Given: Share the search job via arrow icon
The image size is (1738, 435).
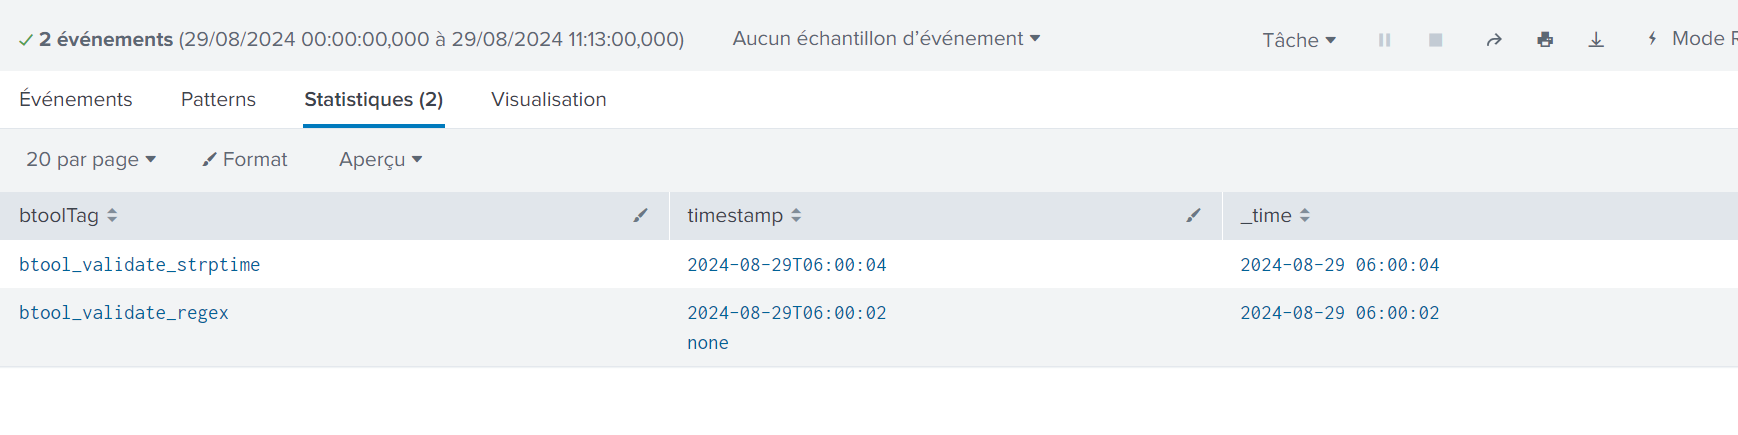Looking at the screenshot, I should pos(1494,40).
